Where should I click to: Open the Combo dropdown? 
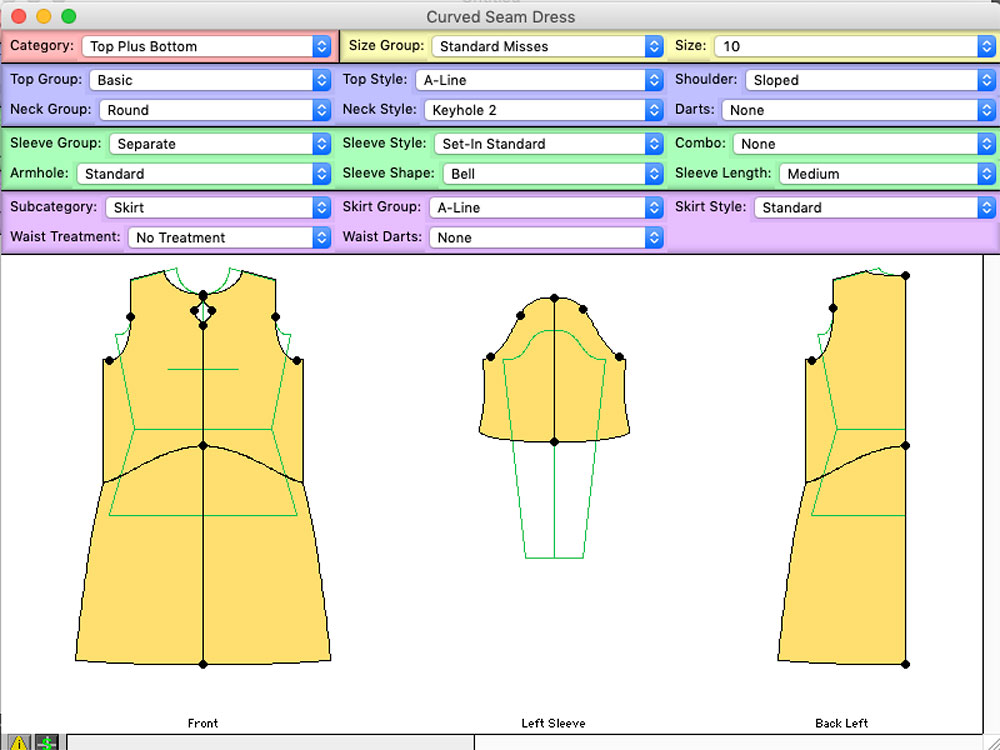(864, 143)
